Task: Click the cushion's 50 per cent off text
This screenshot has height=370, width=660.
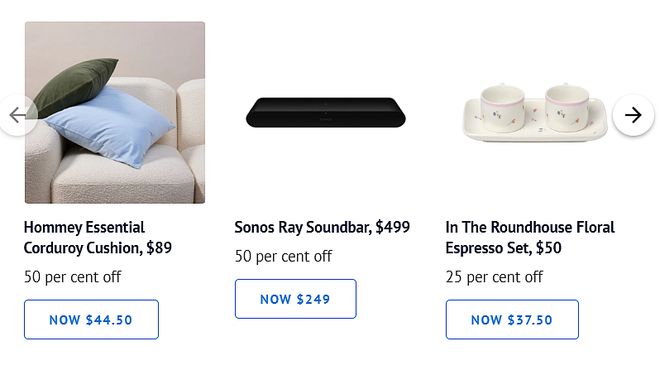Action: (72, 277)
